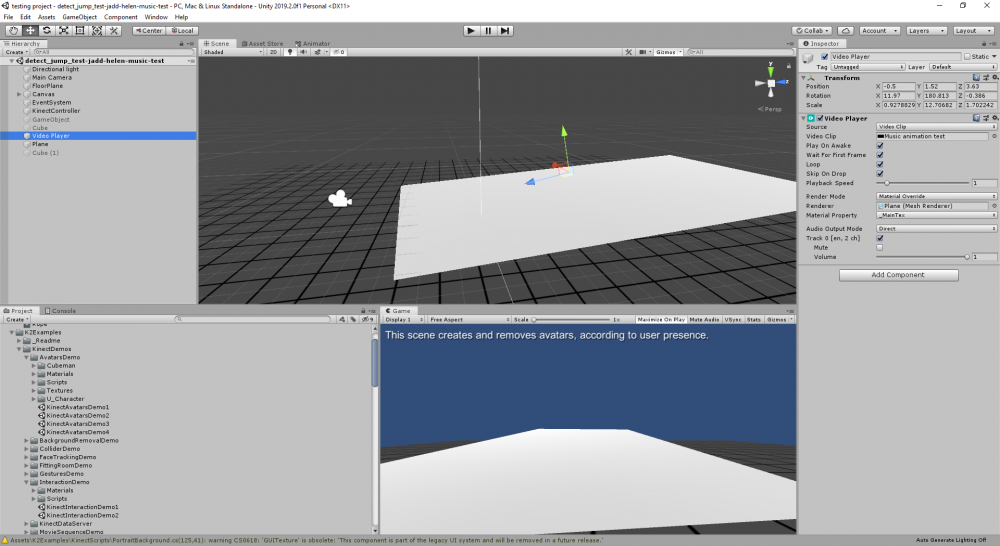The width and height of the screenshot is (1000, 546).
Task: Select Main Camera in Hierarchy
Action: 52,77
